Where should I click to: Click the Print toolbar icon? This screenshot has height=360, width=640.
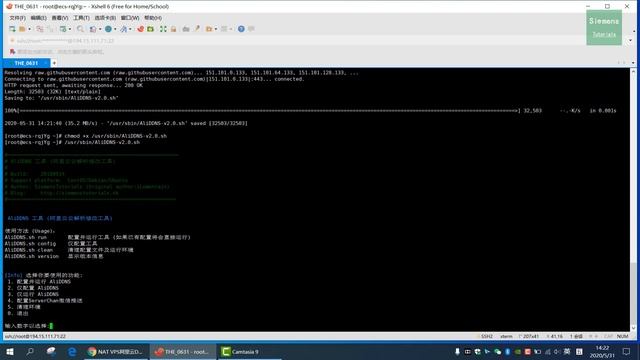coord(93,29)
